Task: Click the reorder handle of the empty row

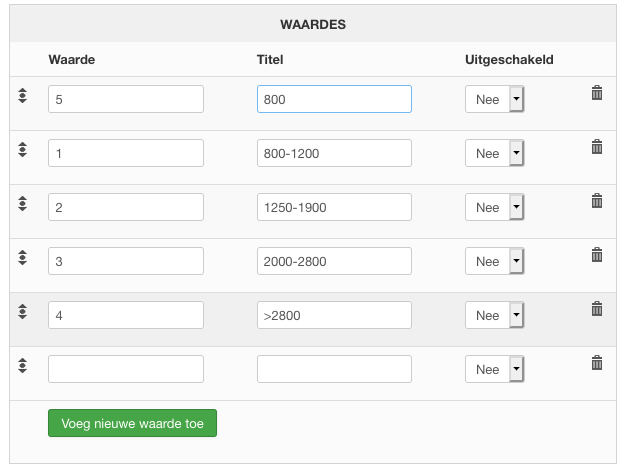Action: click(22, 366)
